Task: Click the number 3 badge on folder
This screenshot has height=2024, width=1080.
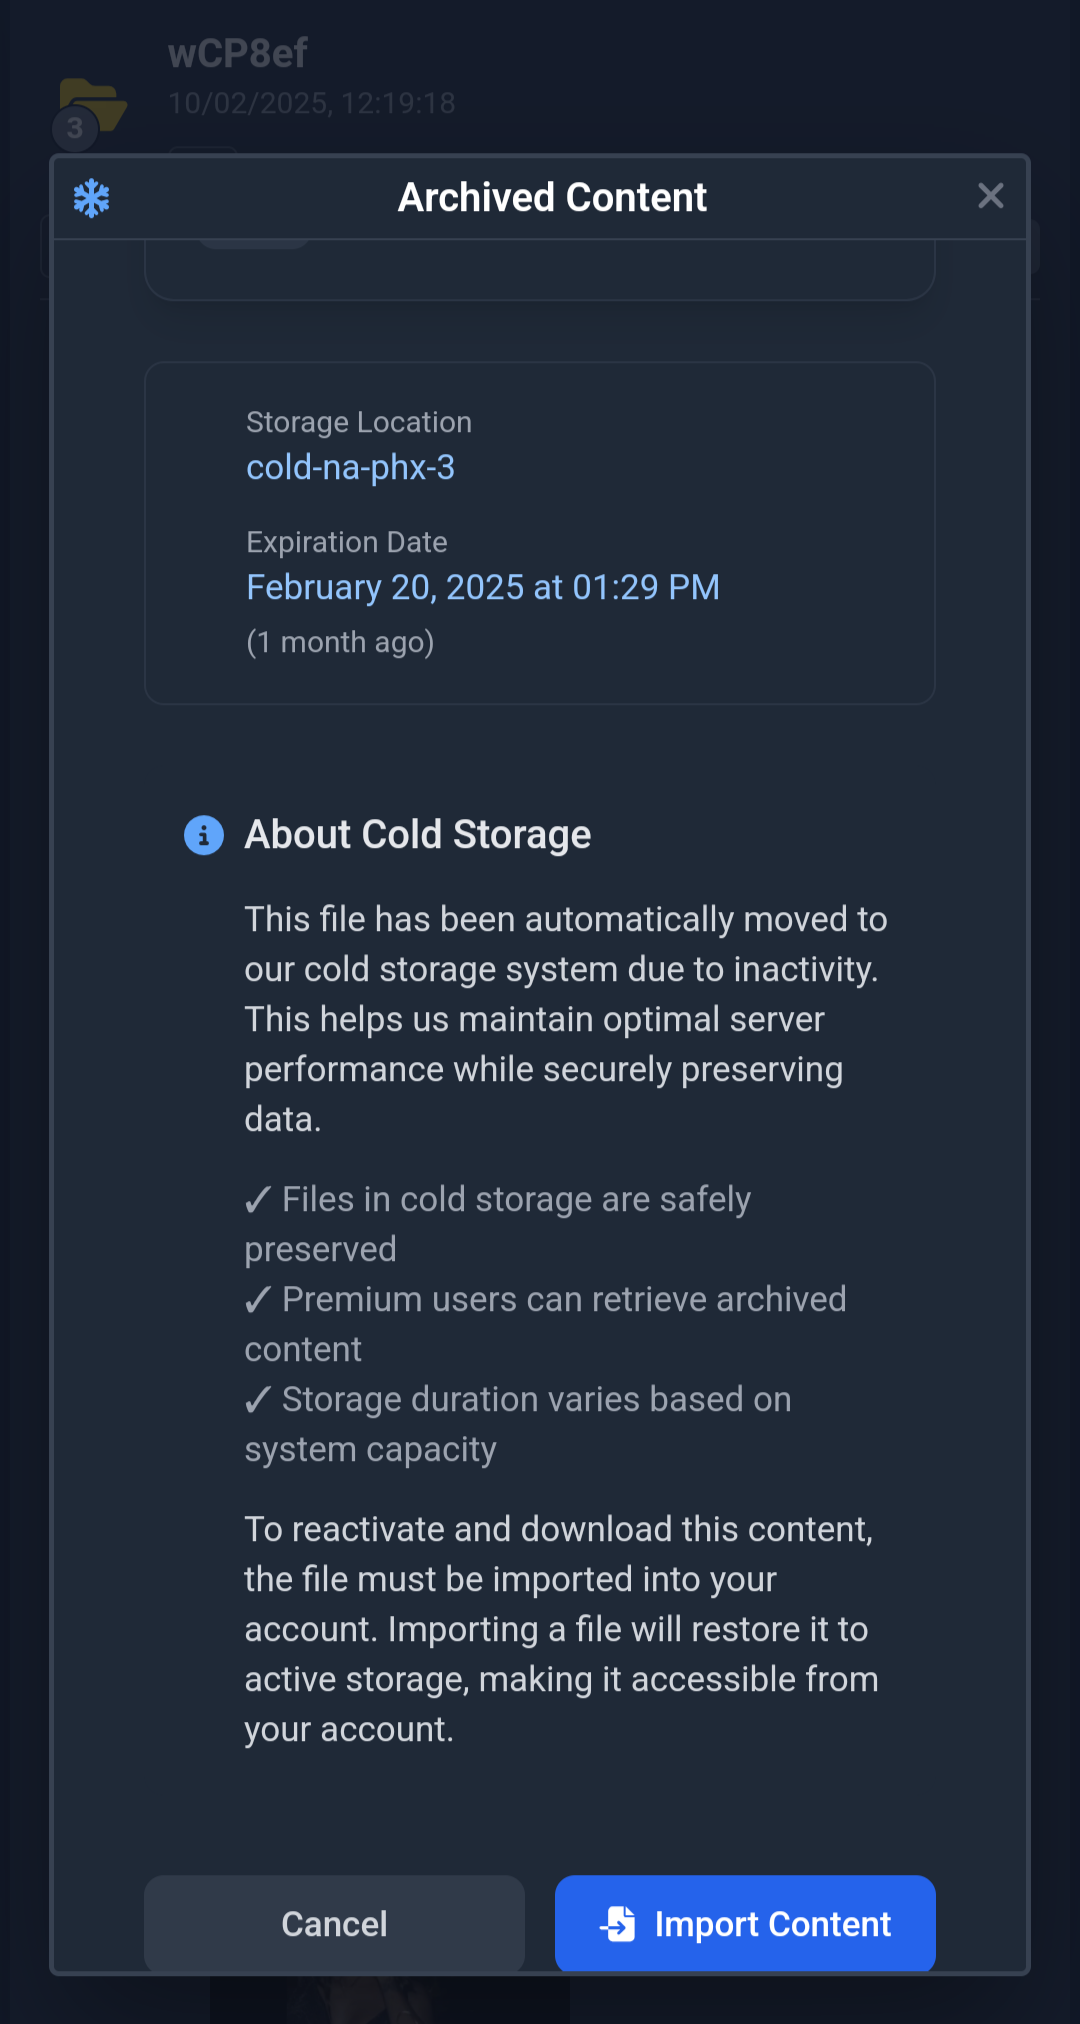Action: pos(75,129)
